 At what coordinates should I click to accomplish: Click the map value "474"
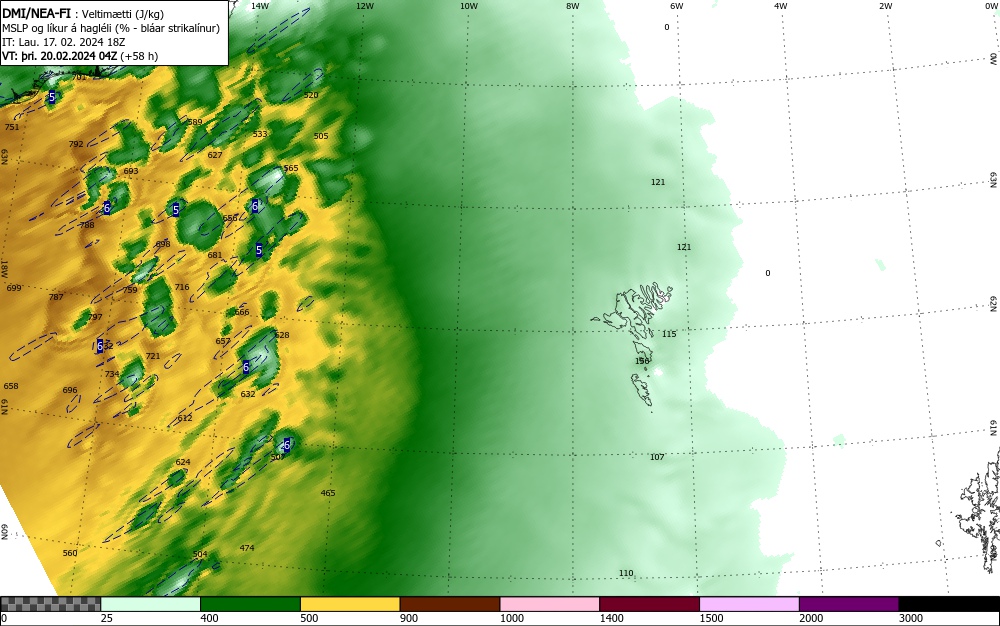(x=247, y=548)
